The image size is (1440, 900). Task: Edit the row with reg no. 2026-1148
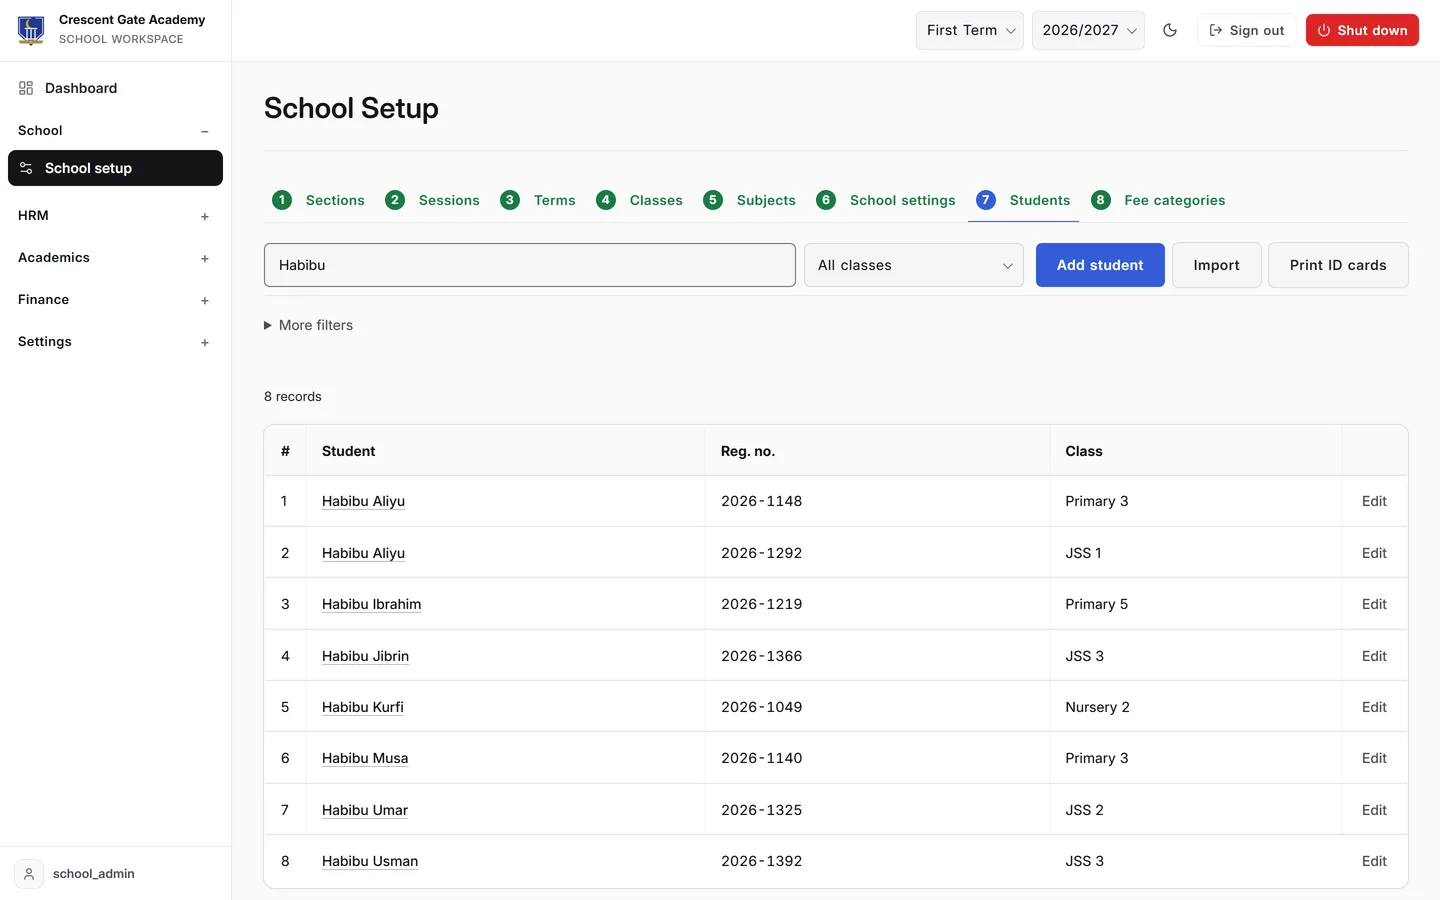(1374, 501)
